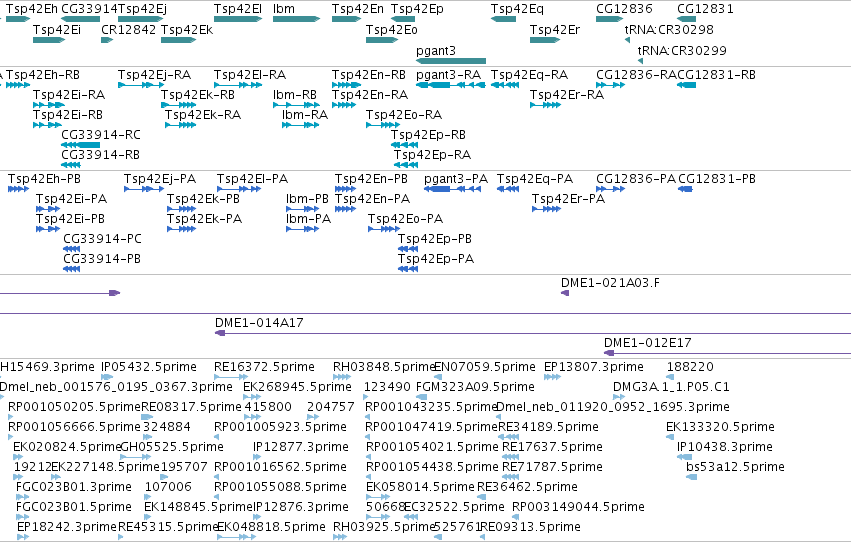The height and width of the screenshot is (542, 851).
Task: Select the tRNA:CR30298 feature
Action: [x=627, y=40]
